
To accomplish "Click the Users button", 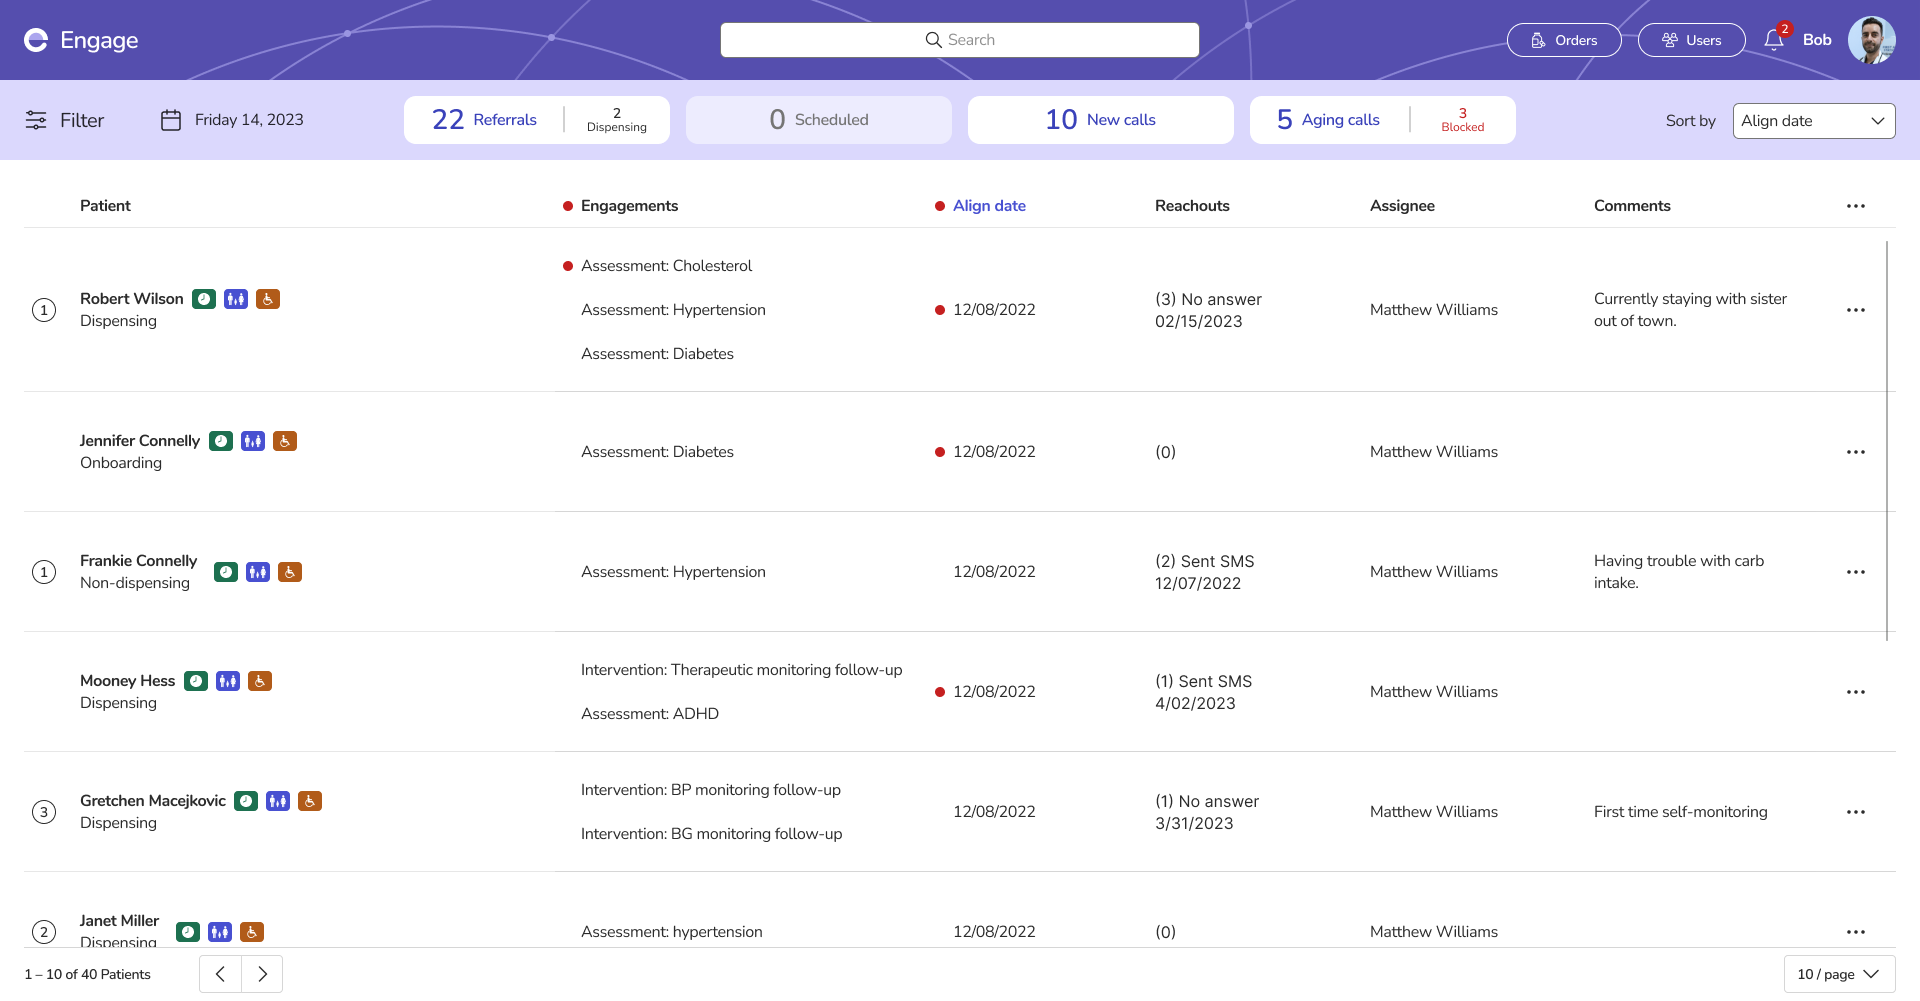I will (1691, 40).
